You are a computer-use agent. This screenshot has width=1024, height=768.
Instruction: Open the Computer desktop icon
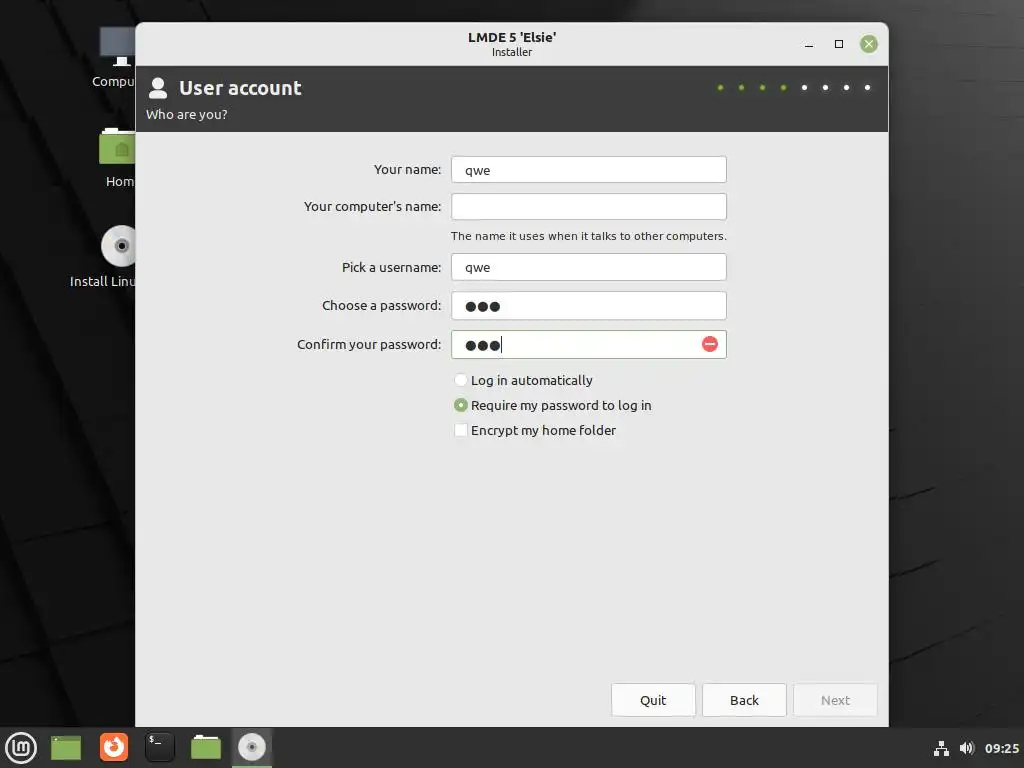[118, 47]
